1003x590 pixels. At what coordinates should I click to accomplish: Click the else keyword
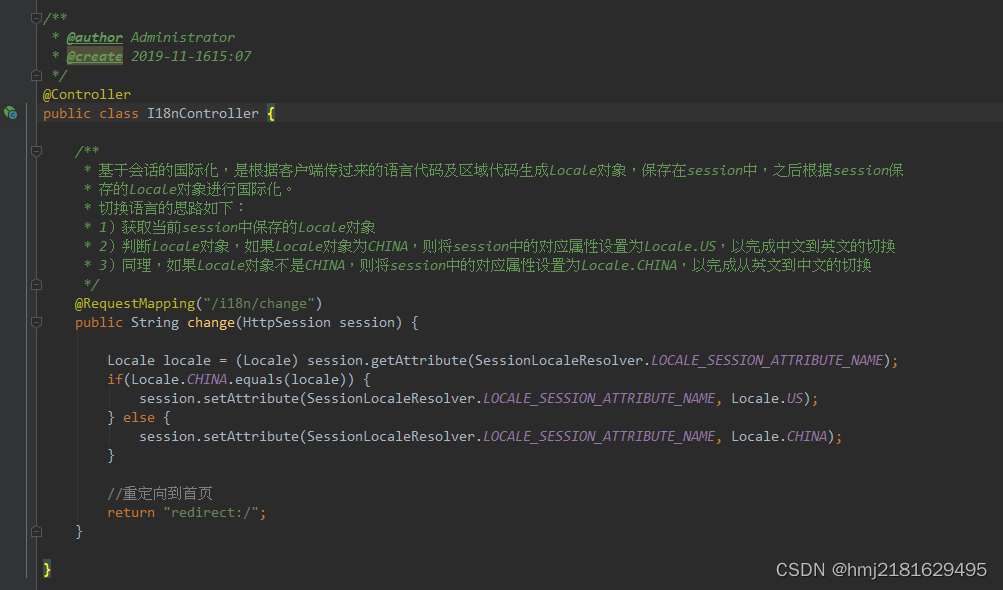click(x=139, y=417)
